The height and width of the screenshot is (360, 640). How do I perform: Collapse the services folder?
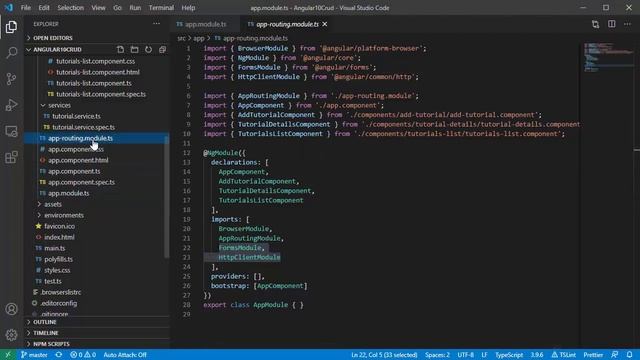point(96,105)
